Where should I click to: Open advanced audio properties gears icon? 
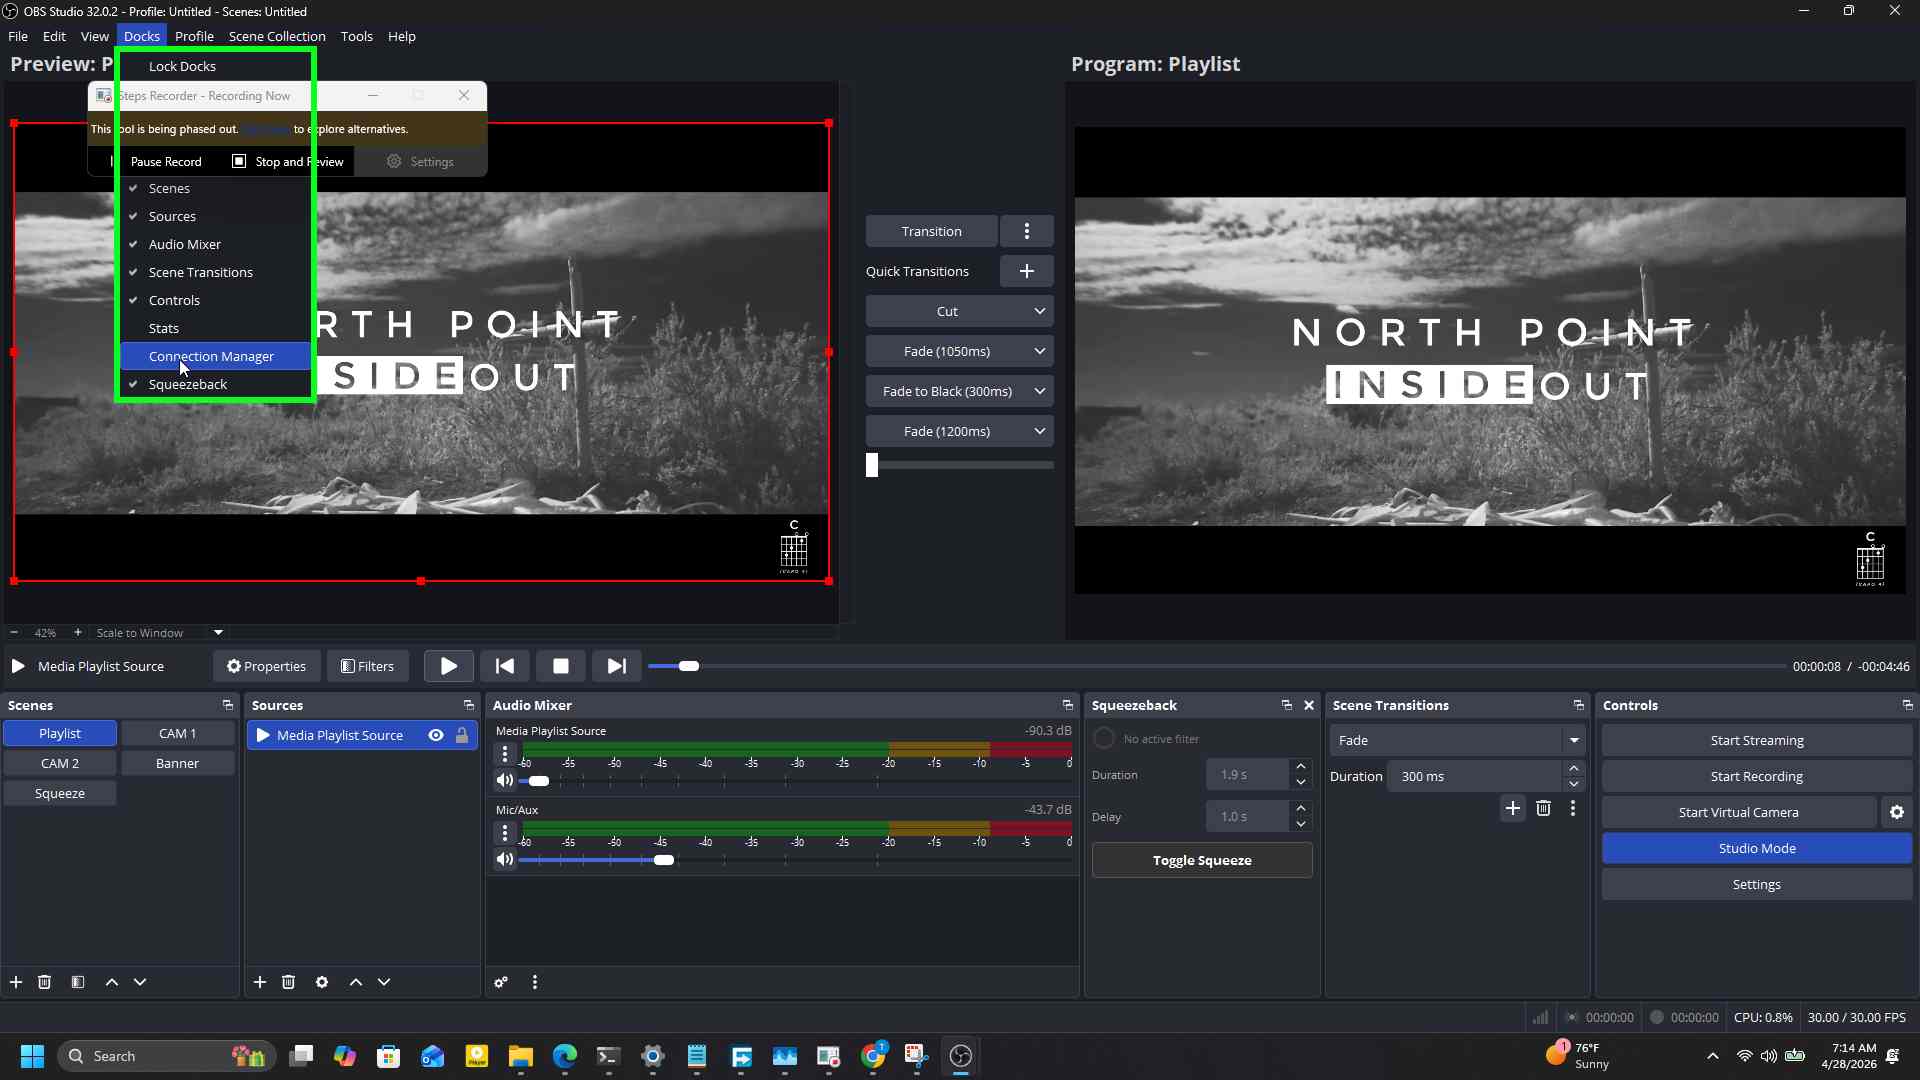tap(501, 982)
